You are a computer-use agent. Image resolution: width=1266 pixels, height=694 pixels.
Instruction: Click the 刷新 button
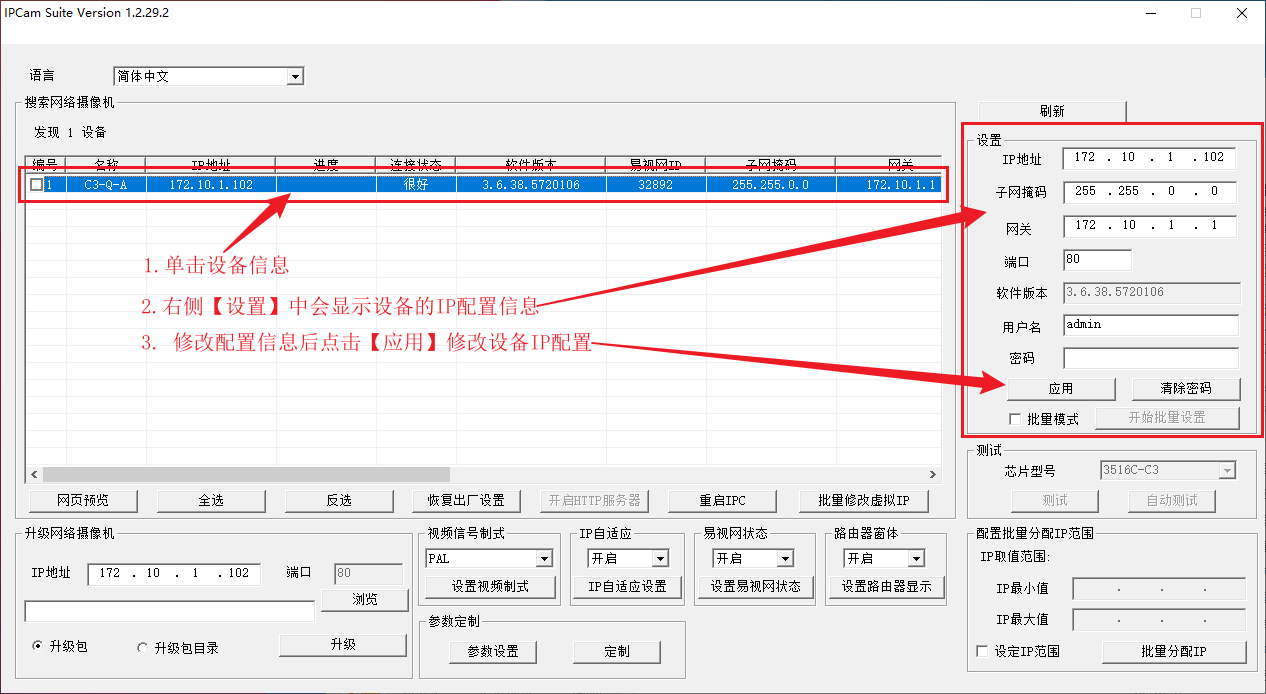(1052, 111)
